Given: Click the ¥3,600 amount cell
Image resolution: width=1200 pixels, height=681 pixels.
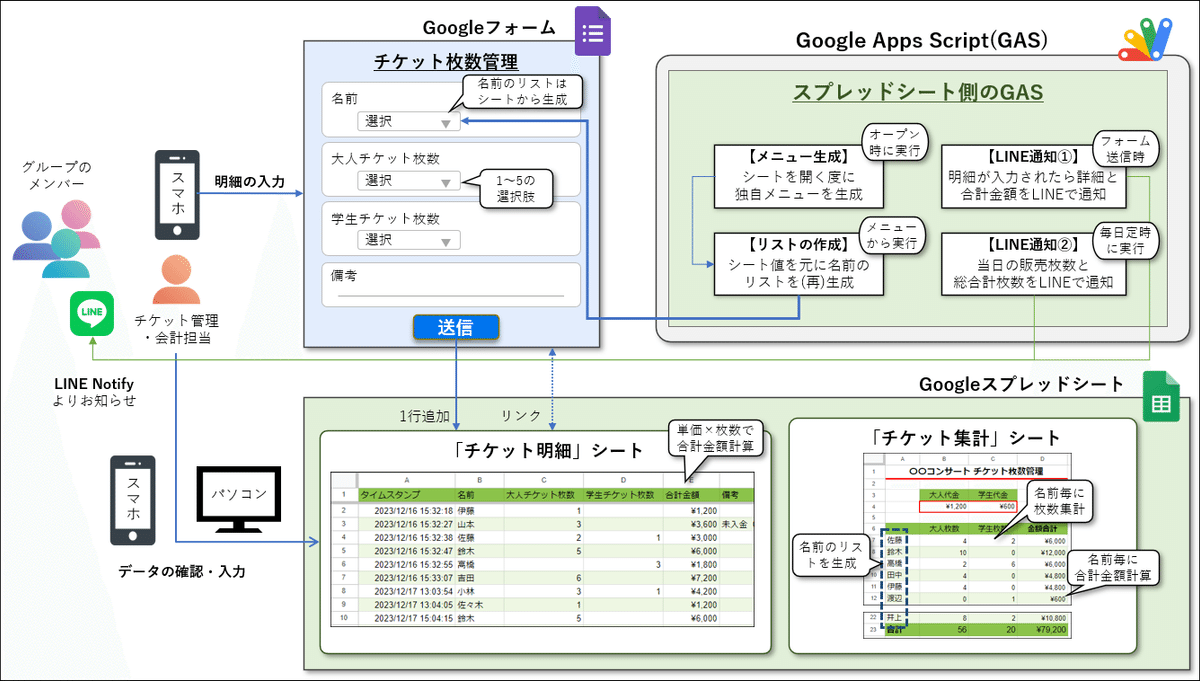Looking at the screenshot, I should (692, 523).
